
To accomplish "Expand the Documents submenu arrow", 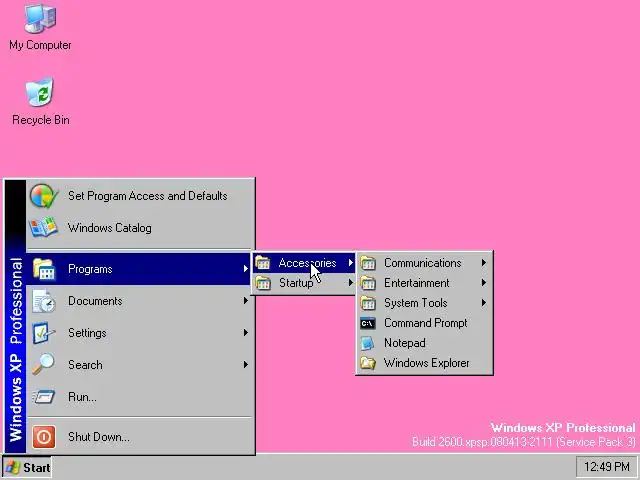I will click(x=245, y=300).
